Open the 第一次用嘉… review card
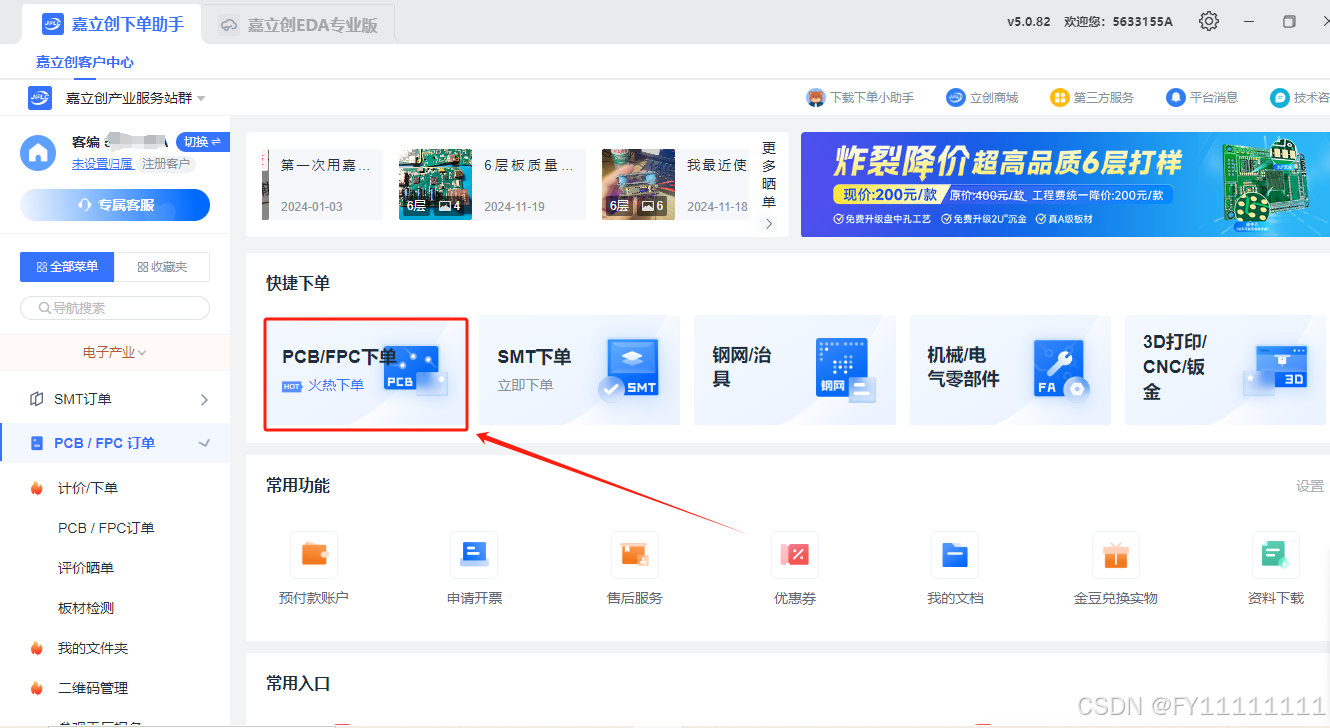This screenshot has height=728, width=1330. [x=322, y=185]
